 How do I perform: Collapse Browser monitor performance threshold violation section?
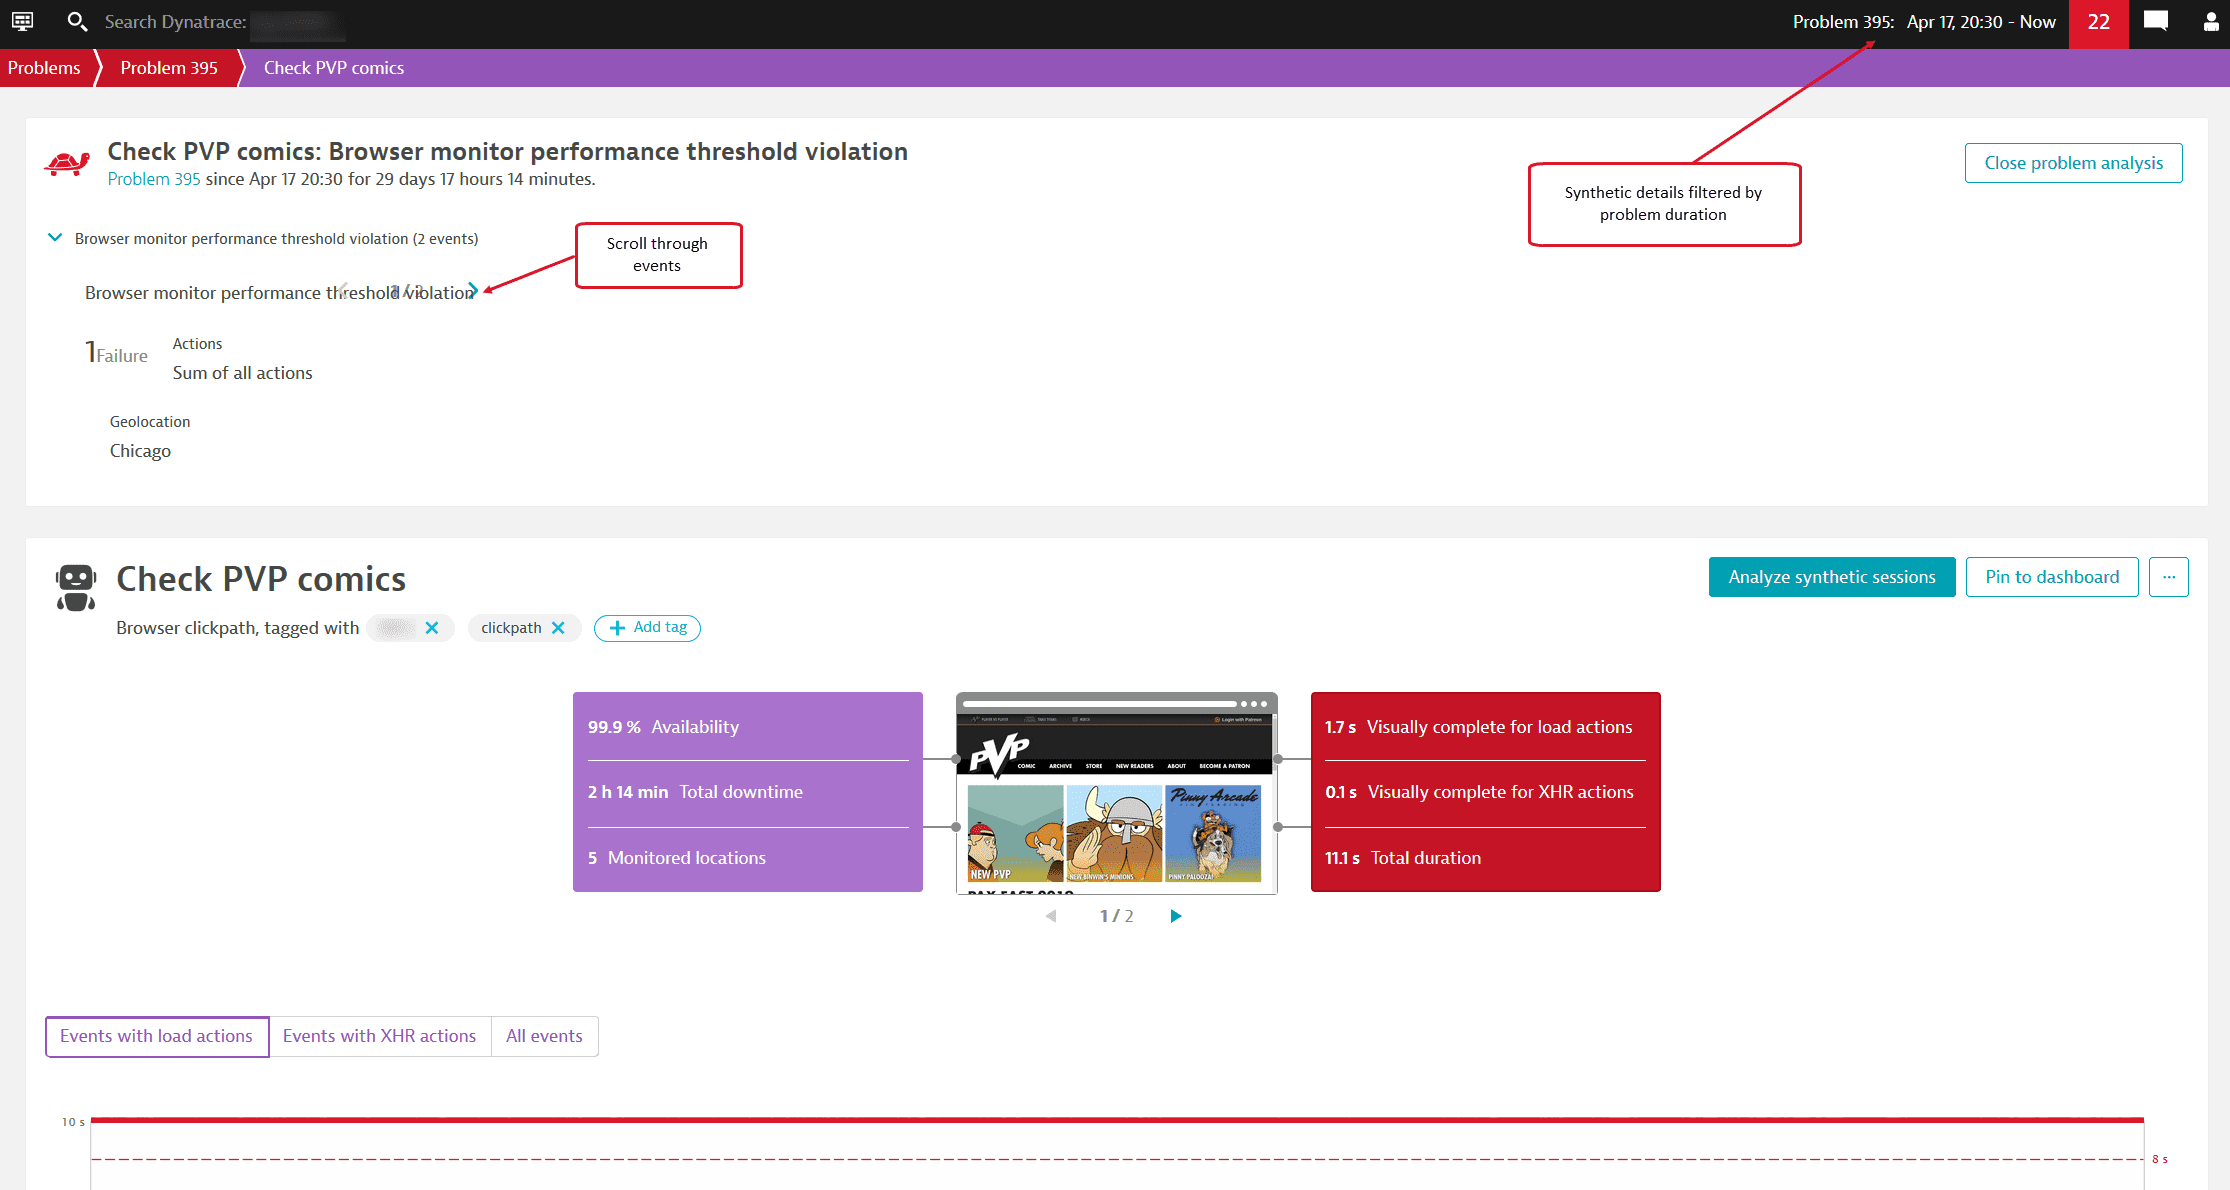pos(55,238)
